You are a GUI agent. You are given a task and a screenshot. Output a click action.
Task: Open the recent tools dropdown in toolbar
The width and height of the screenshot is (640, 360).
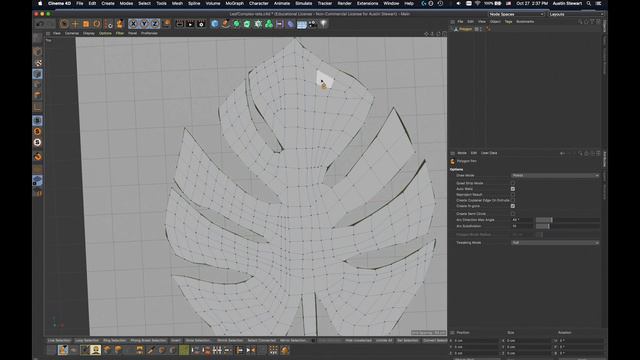(108, 24)
